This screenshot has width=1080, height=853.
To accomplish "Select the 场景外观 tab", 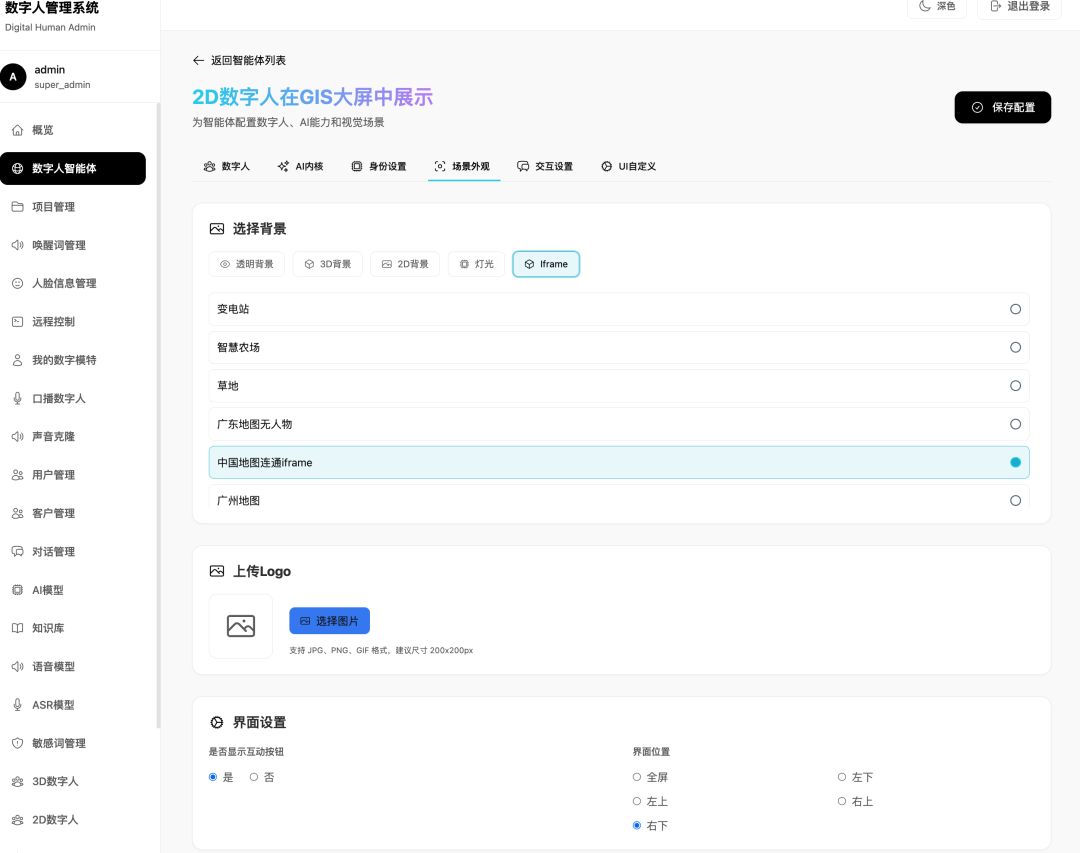I will 463,167.
